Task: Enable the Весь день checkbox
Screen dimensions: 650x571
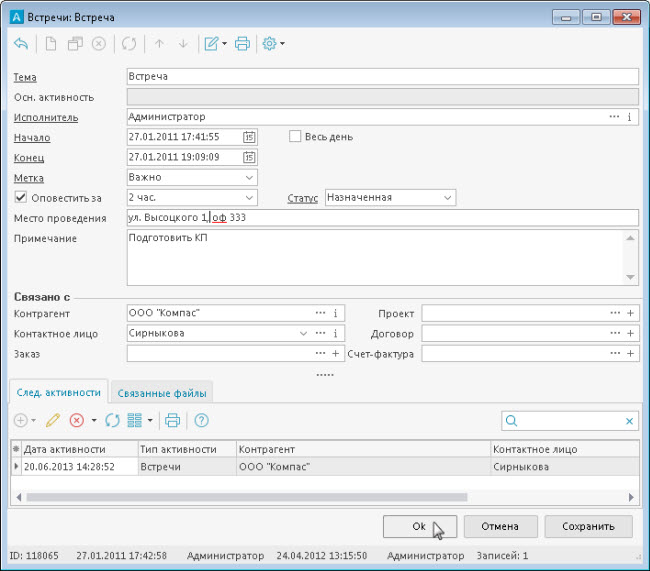Action: click(x=295, y=137)
